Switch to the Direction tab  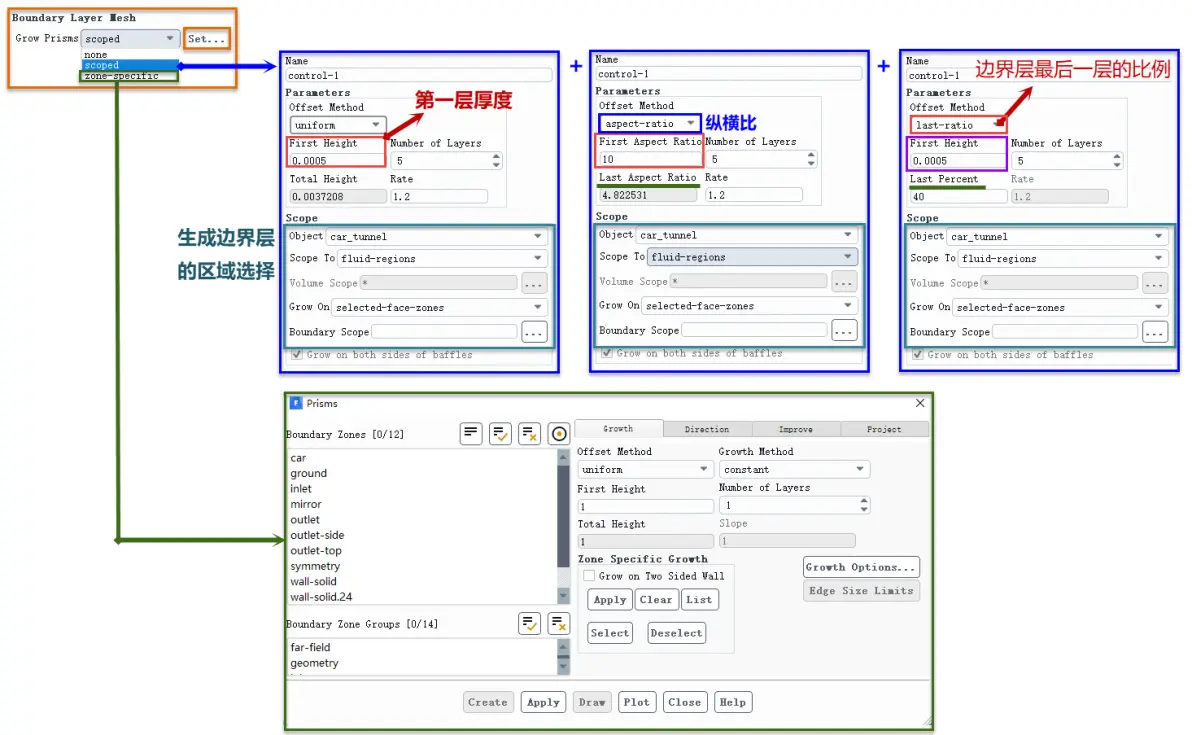coord(706,429)
